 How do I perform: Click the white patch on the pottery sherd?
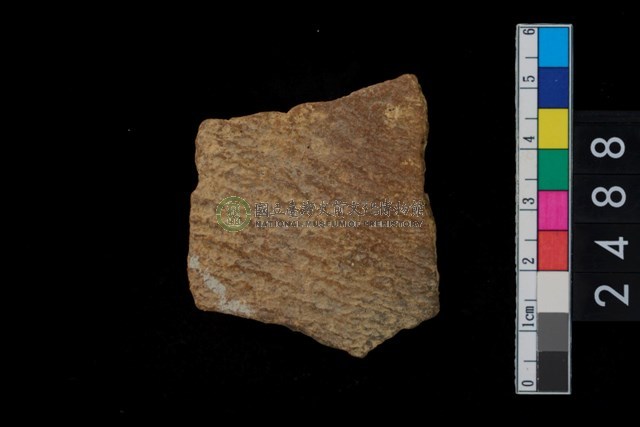pyautogui.click(x=210, y=285)
